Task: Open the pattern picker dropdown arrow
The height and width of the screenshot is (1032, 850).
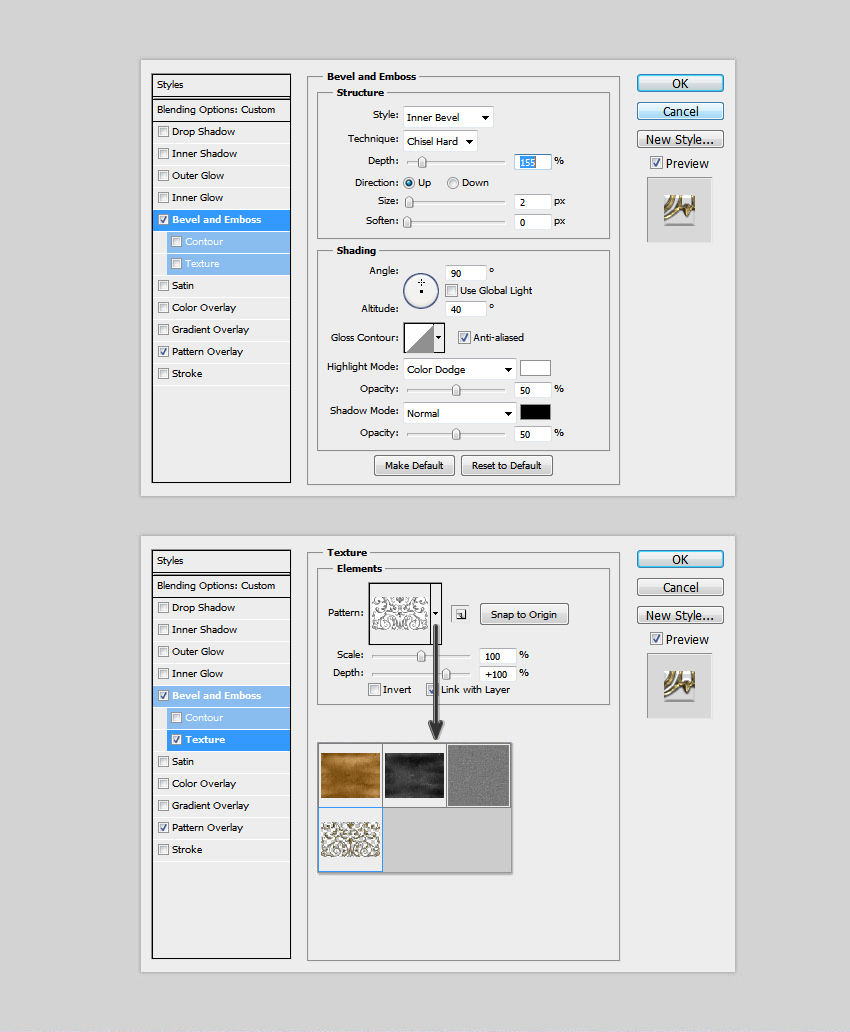Action: point(436,613)
